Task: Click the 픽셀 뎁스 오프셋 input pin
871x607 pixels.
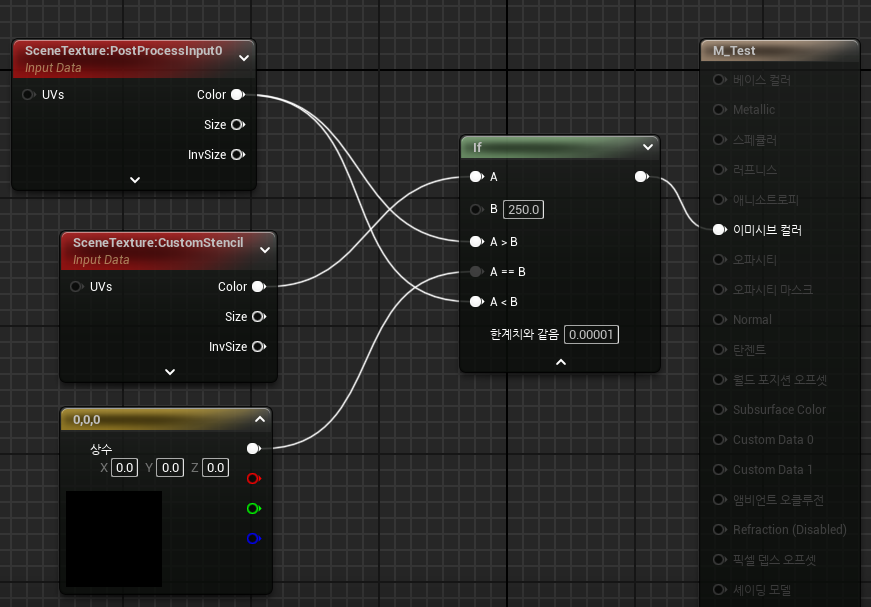Action: 720,559
